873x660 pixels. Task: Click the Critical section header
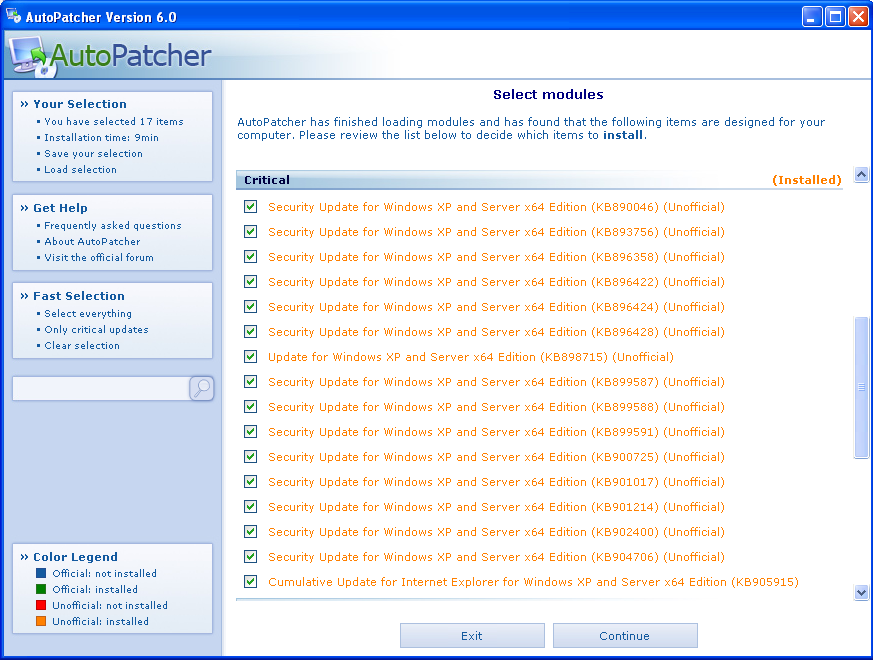pos(539,180)
